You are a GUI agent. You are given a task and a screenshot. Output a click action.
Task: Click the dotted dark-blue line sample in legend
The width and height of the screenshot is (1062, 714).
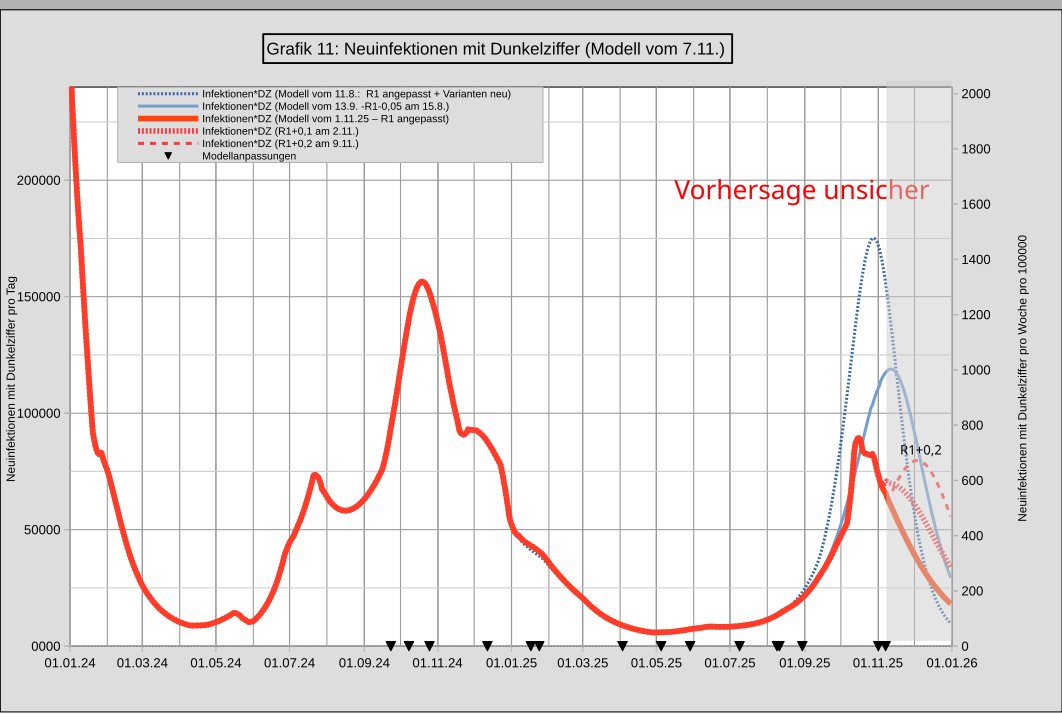pos(168,93)
